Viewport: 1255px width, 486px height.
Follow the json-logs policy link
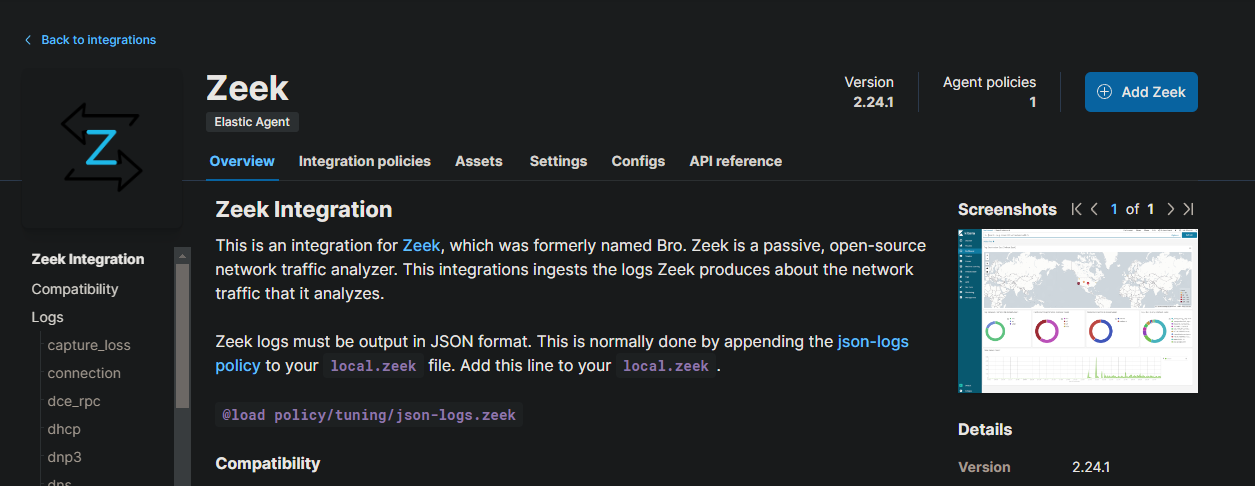tap(872, 342)
